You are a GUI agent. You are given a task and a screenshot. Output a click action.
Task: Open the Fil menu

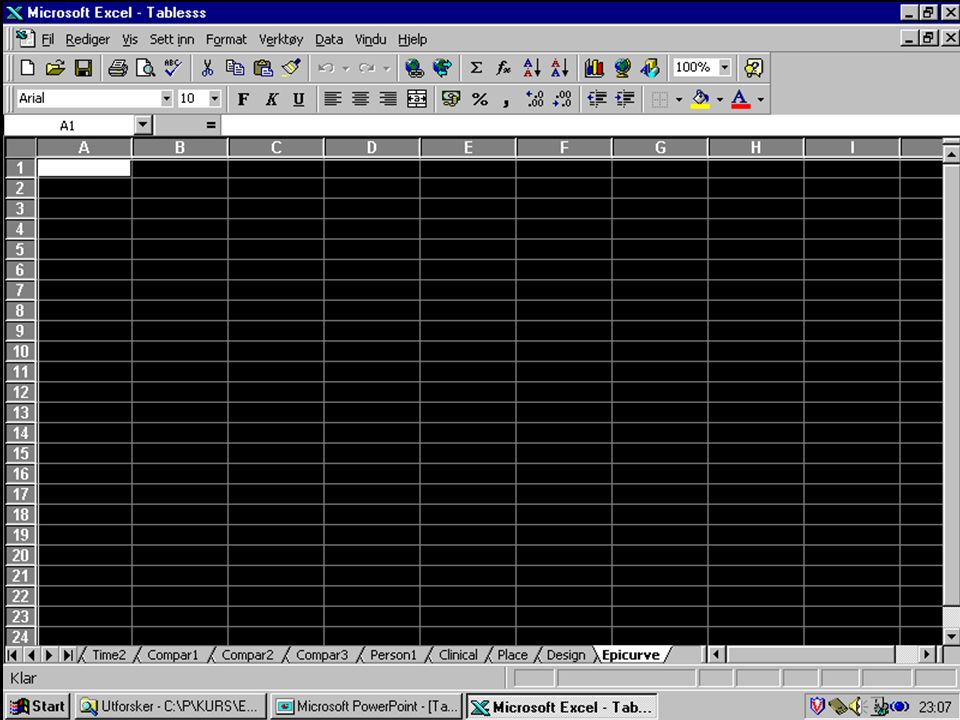pyautogui.click(x=48, y=39)
